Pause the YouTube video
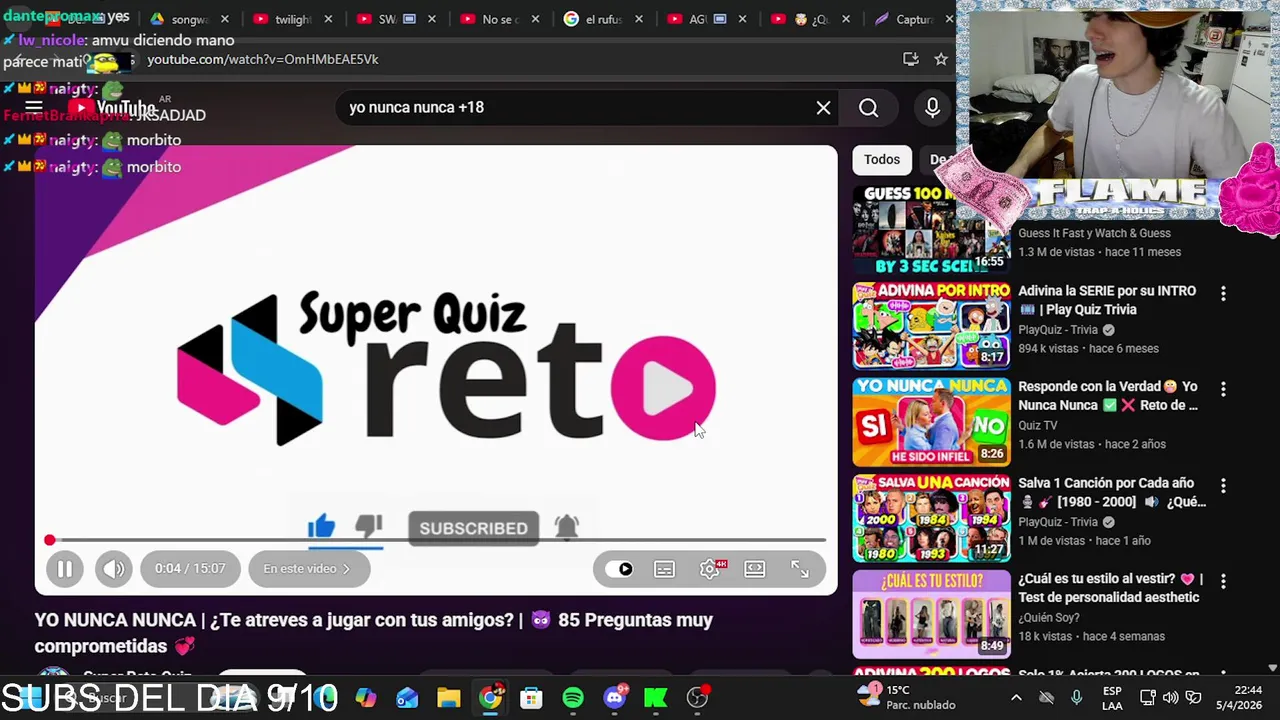Screen dimensions: 1280x720 click(64, 569)
